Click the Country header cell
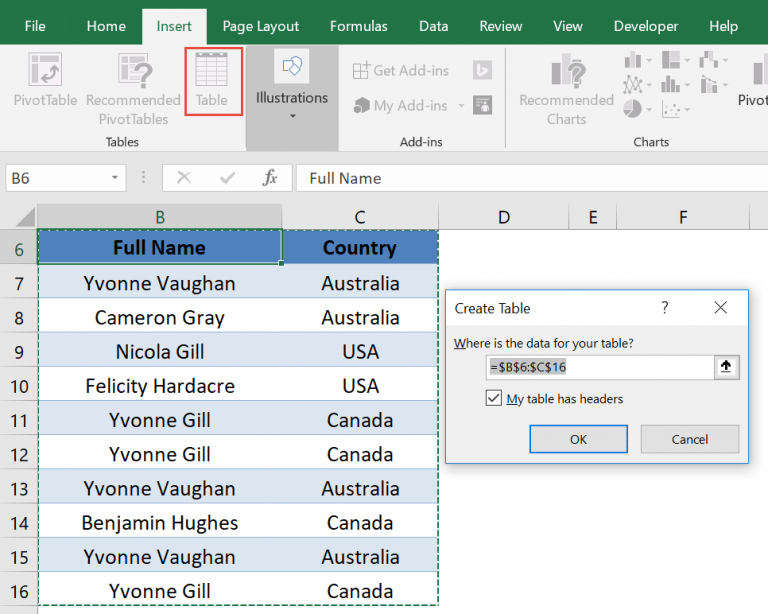The image size is (768, 614). 360,247
